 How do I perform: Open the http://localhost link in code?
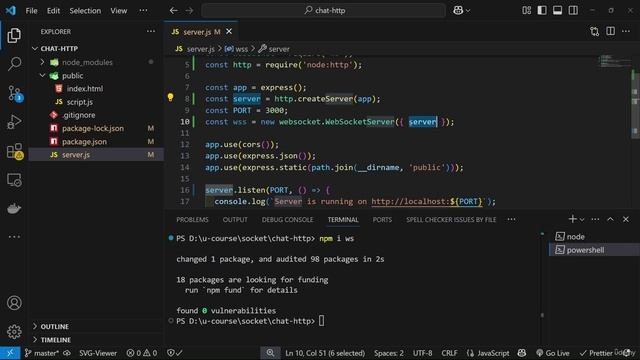click(x=427, y=202)
